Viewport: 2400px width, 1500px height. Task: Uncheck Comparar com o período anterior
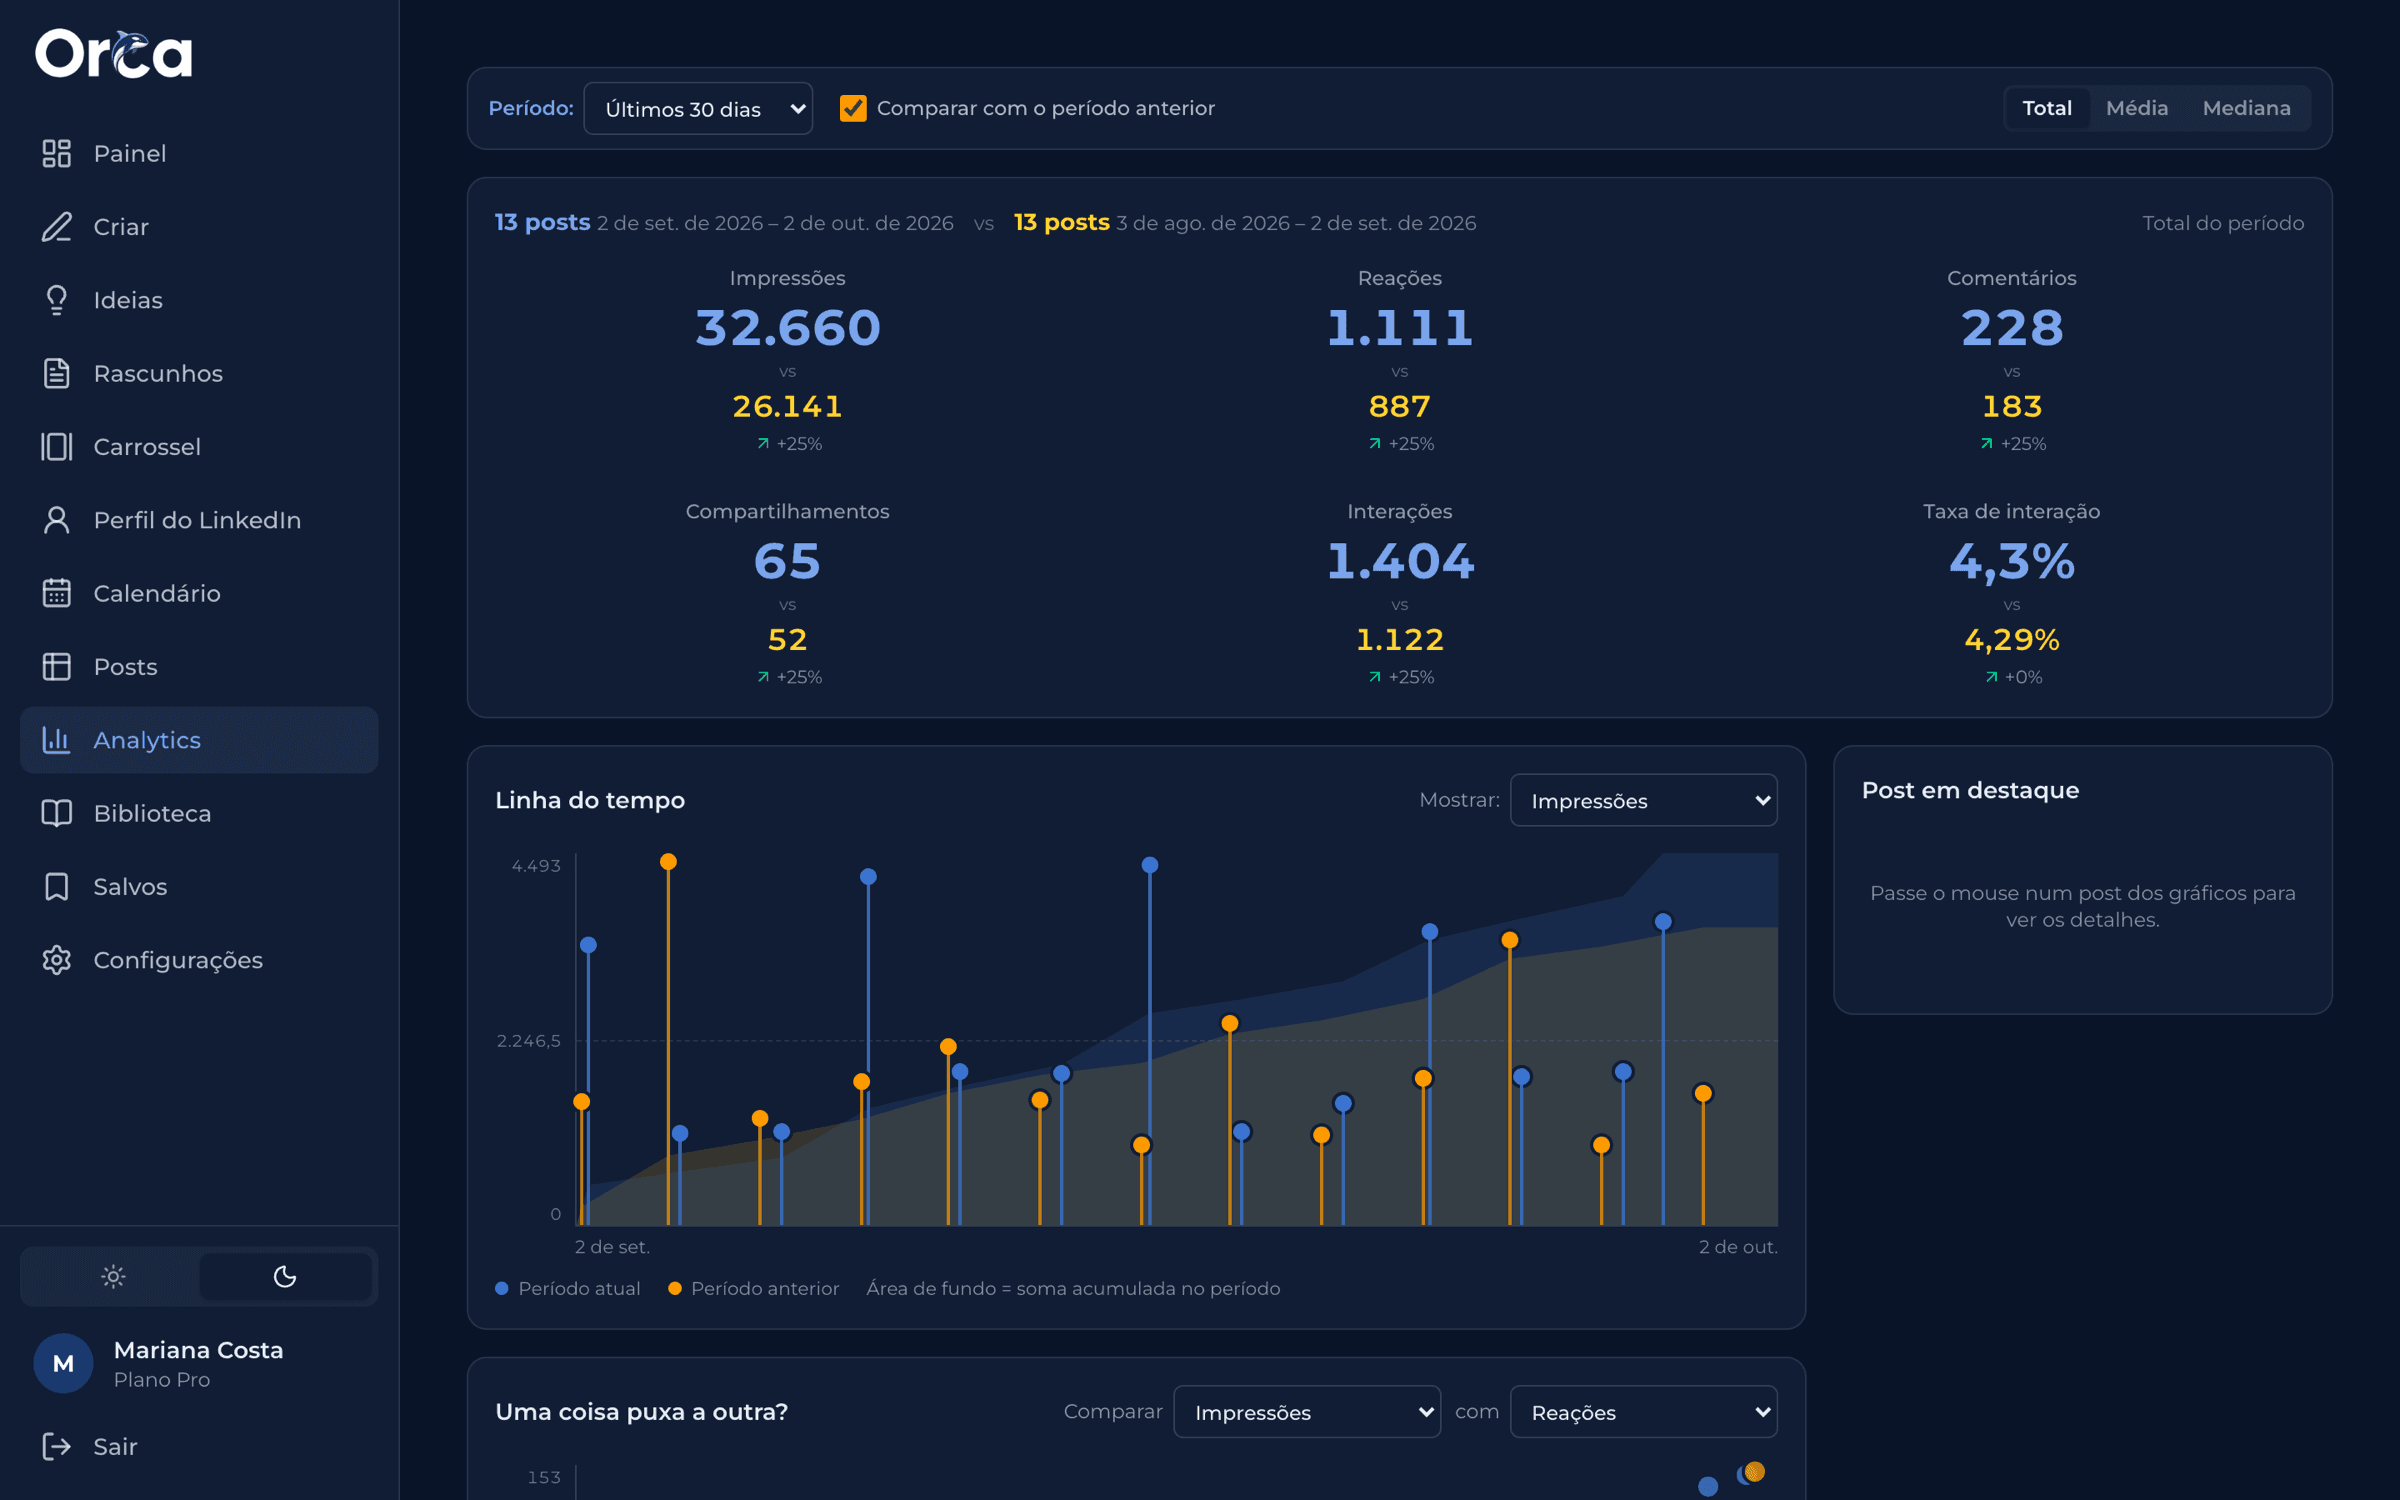coord(853,108)
